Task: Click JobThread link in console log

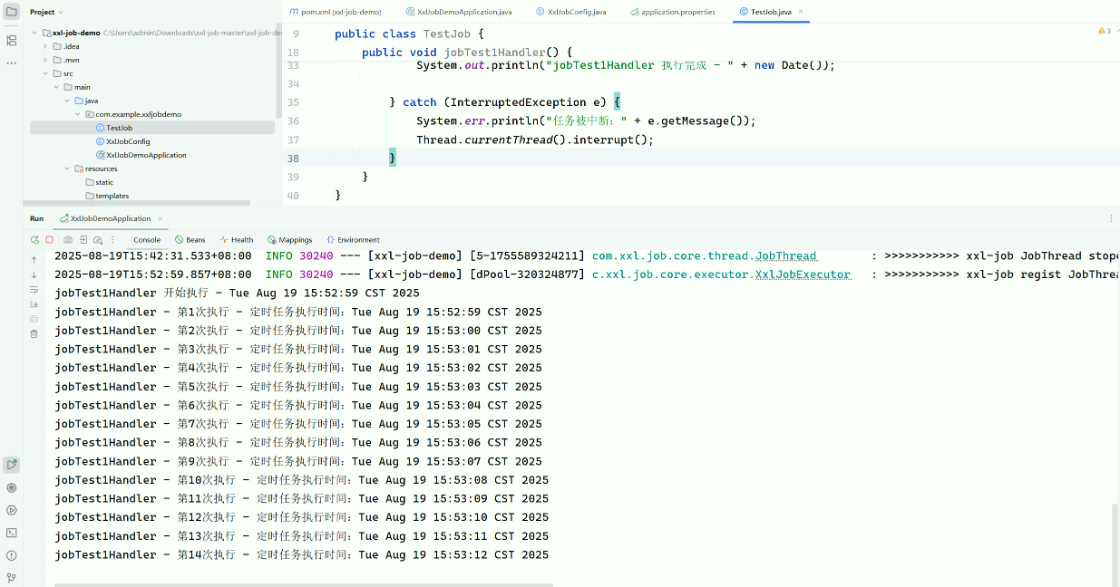Action: click(785, 256)
